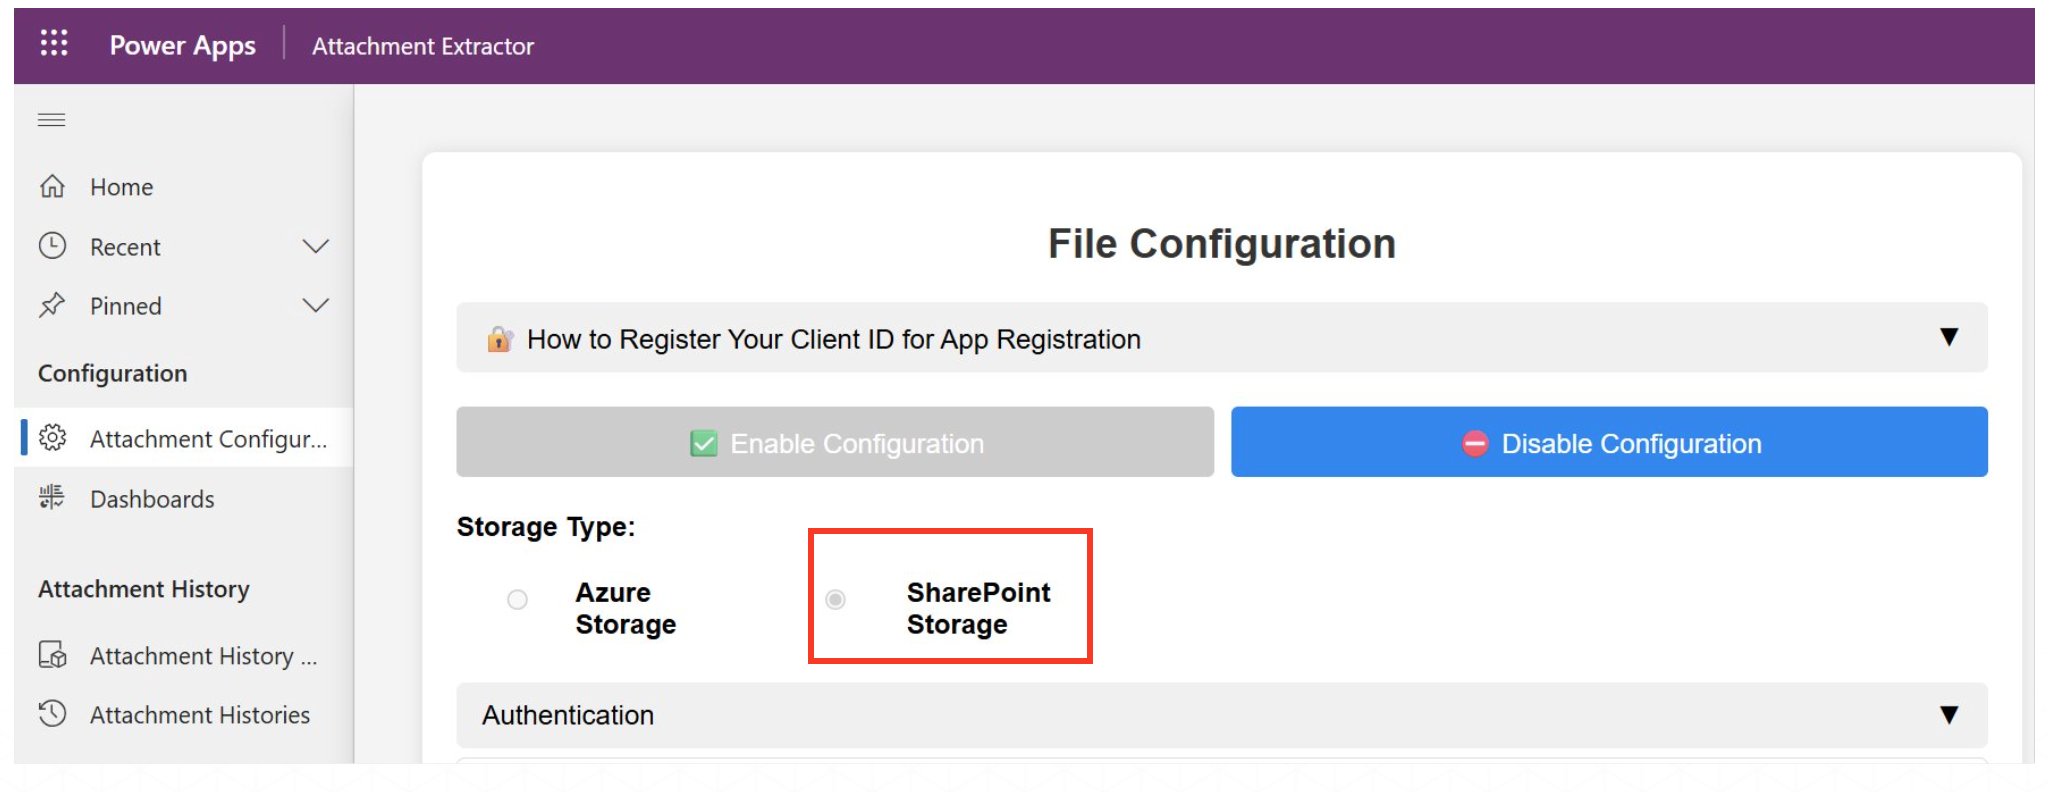The width and height of the screenshot is (2048, 792).
Task: Expand the Pinned chevron in sidebar
Action: tap(315, 305)
